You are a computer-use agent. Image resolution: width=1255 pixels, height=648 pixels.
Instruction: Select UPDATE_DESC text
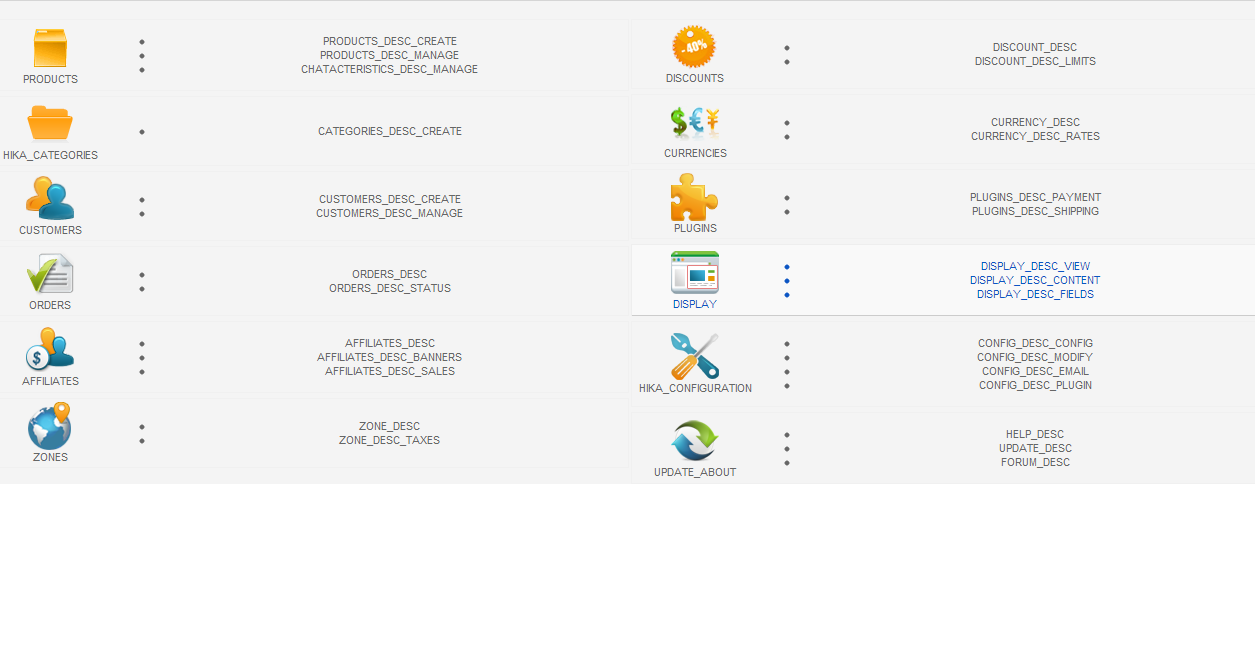click(x=1035, y=448)
